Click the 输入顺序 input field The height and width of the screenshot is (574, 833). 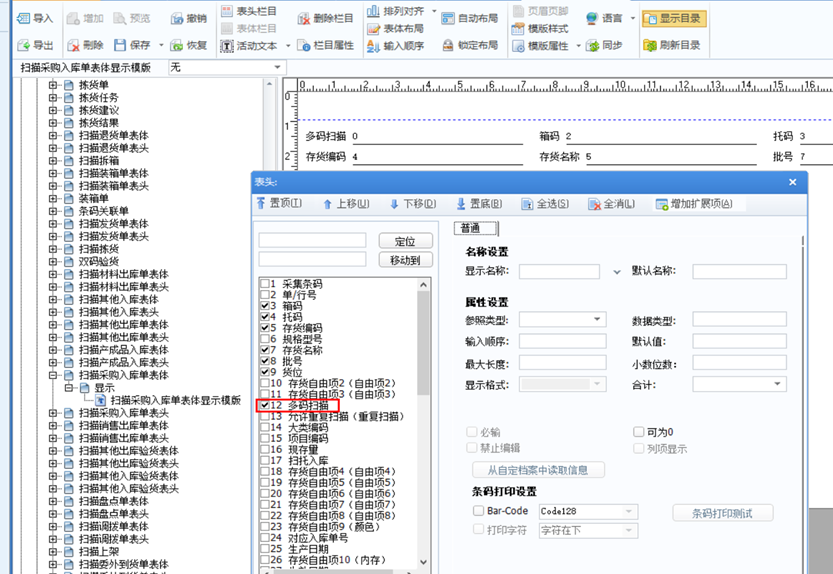coord(562,341)
